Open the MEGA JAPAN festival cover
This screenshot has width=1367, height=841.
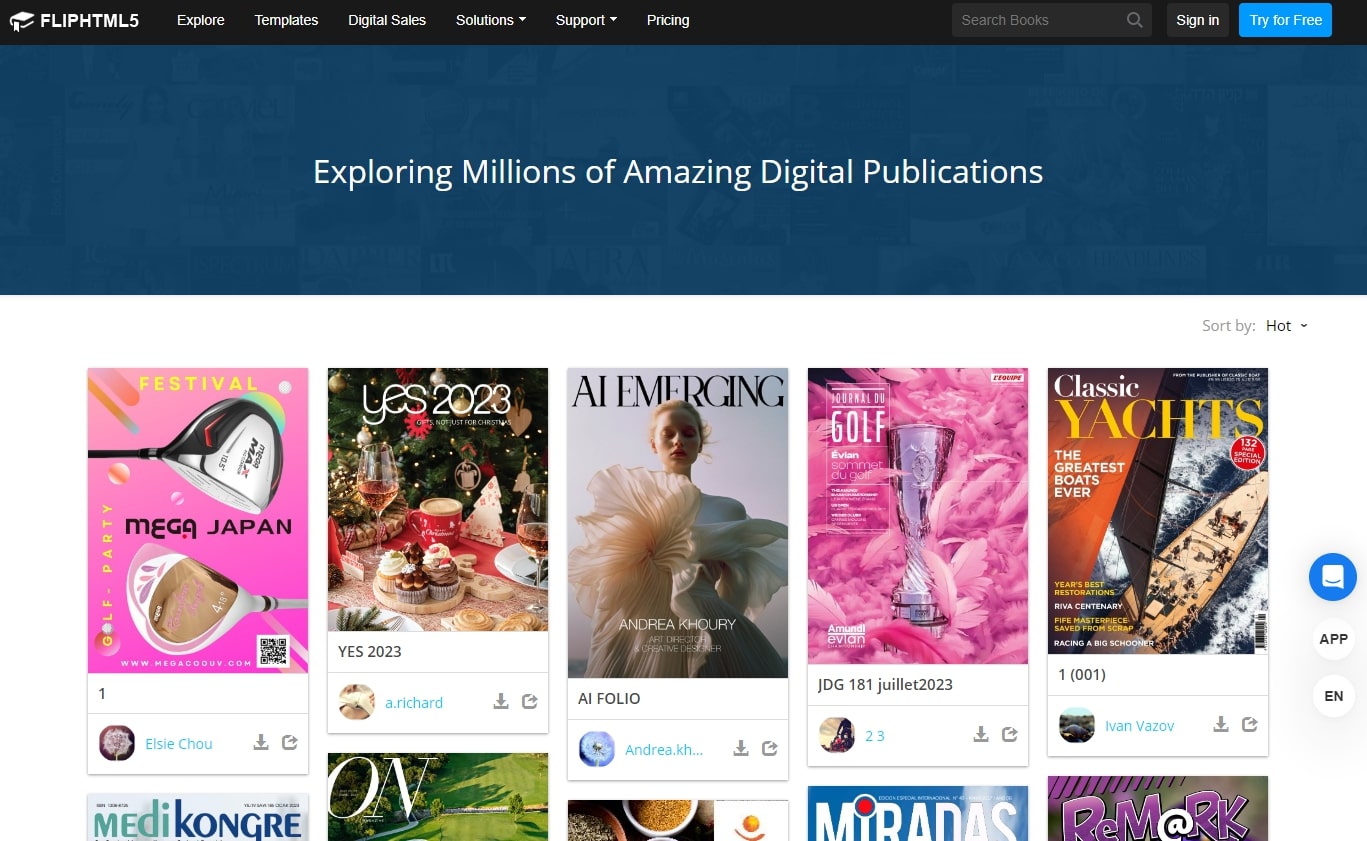(198, 520)
